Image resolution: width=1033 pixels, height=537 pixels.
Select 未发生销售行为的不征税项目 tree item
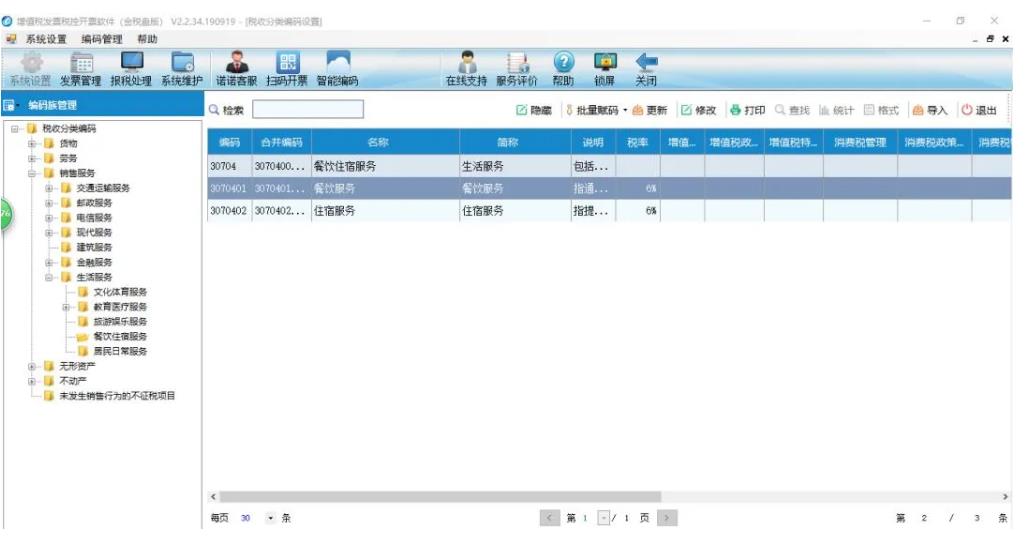(x=117, y=396)
